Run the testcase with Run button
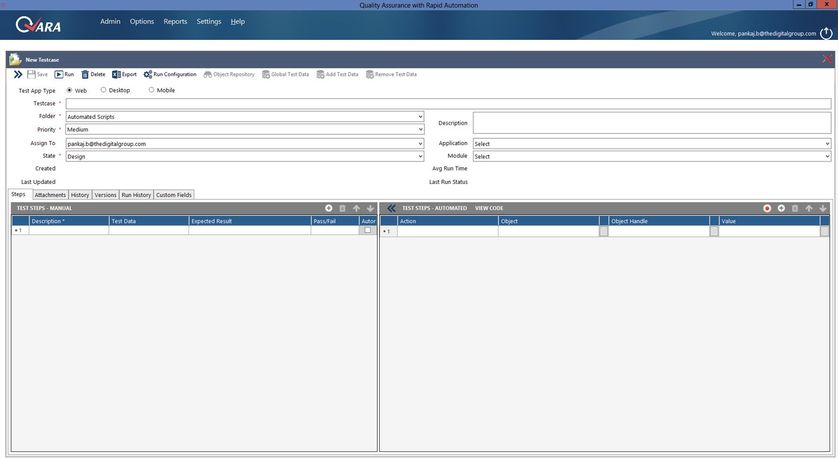This screenshot has height=458, width=838. 64,74
